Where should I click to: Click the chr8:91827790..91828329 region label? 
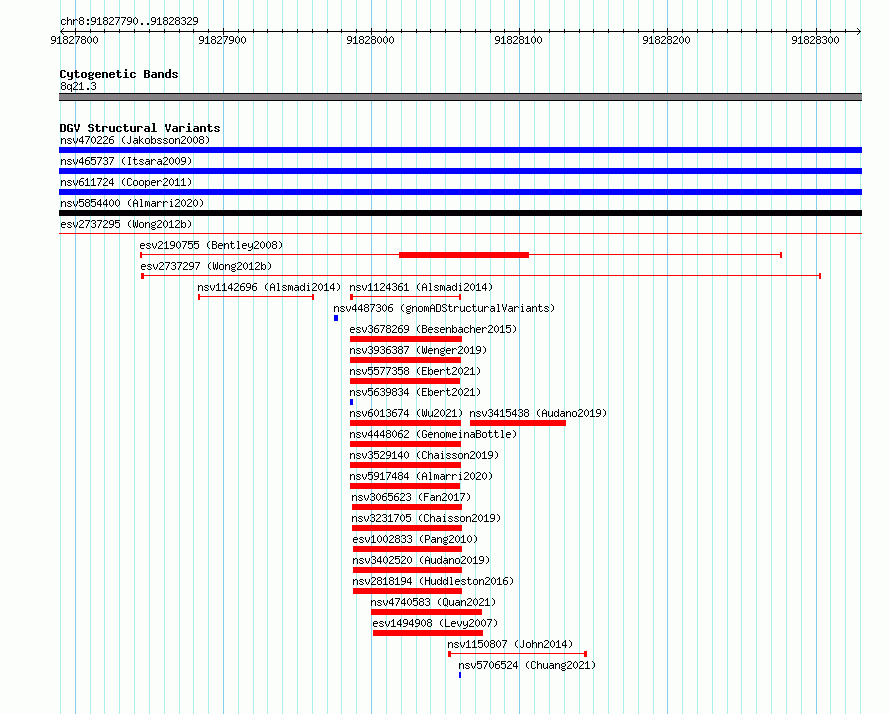pos(129,21)
